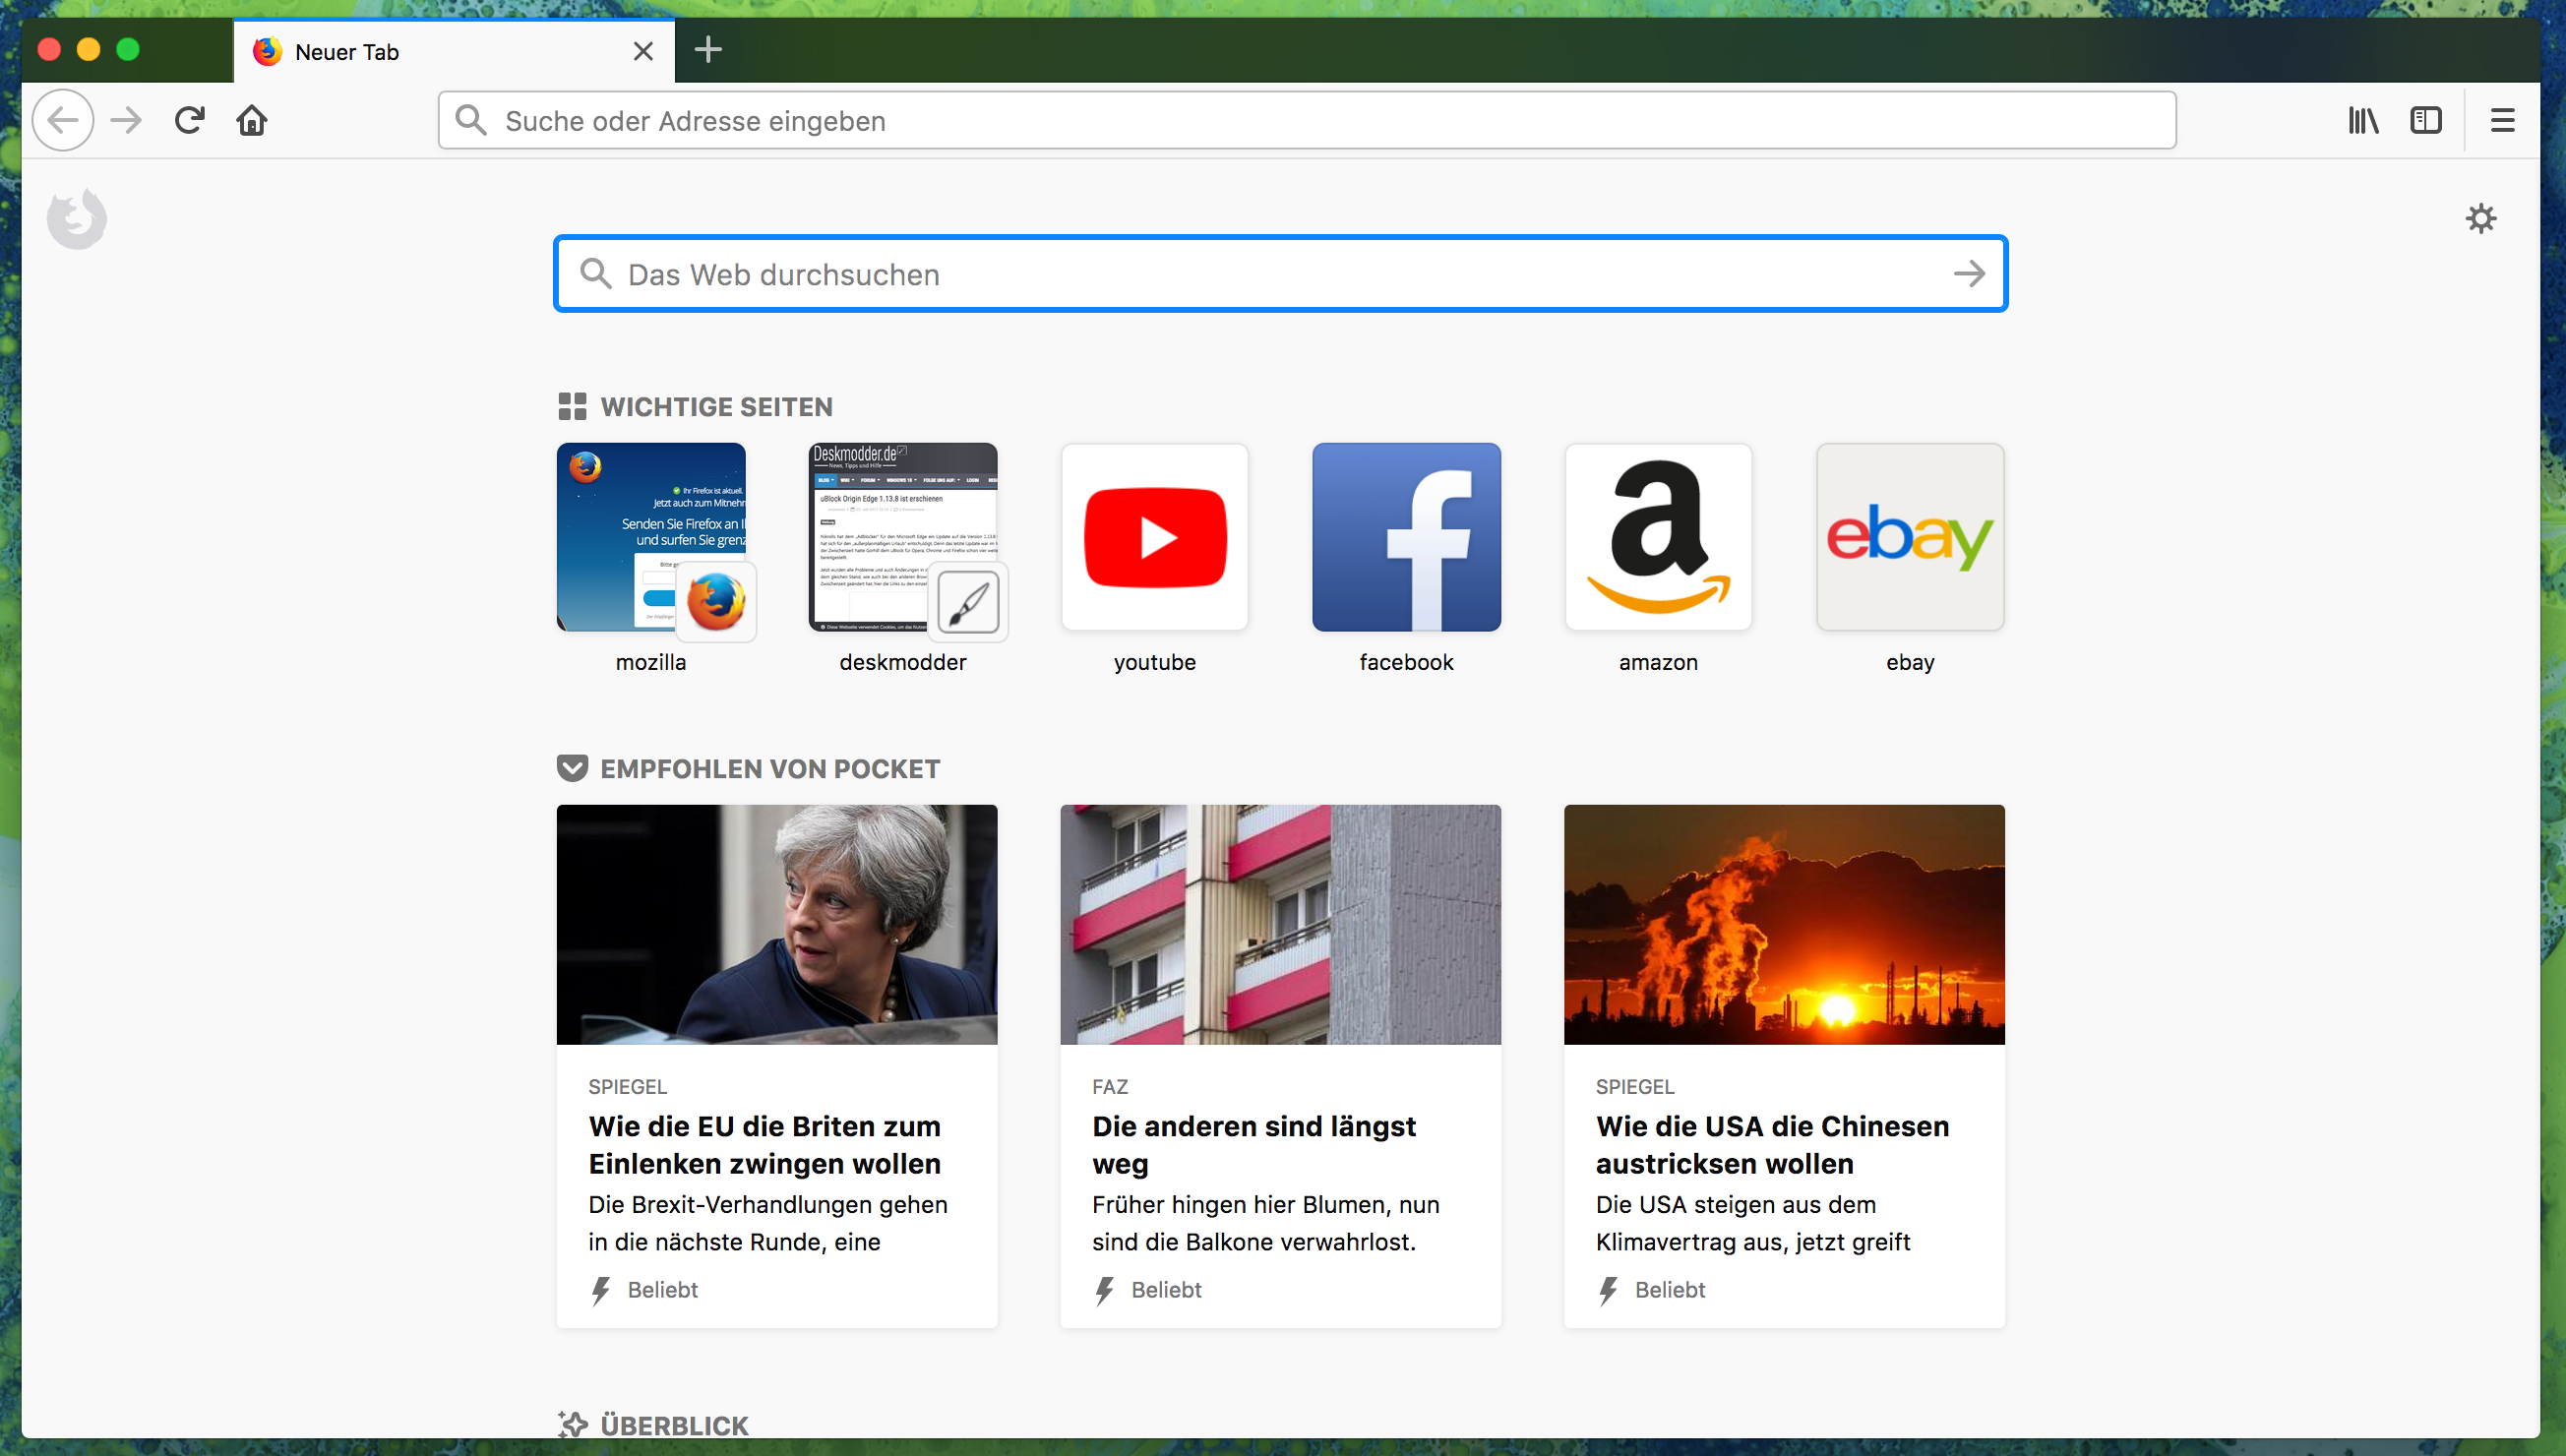Viewport: 2566px width, 1456px height.
Task: Open the amazon top site tile
Action: click(1659, 537)
